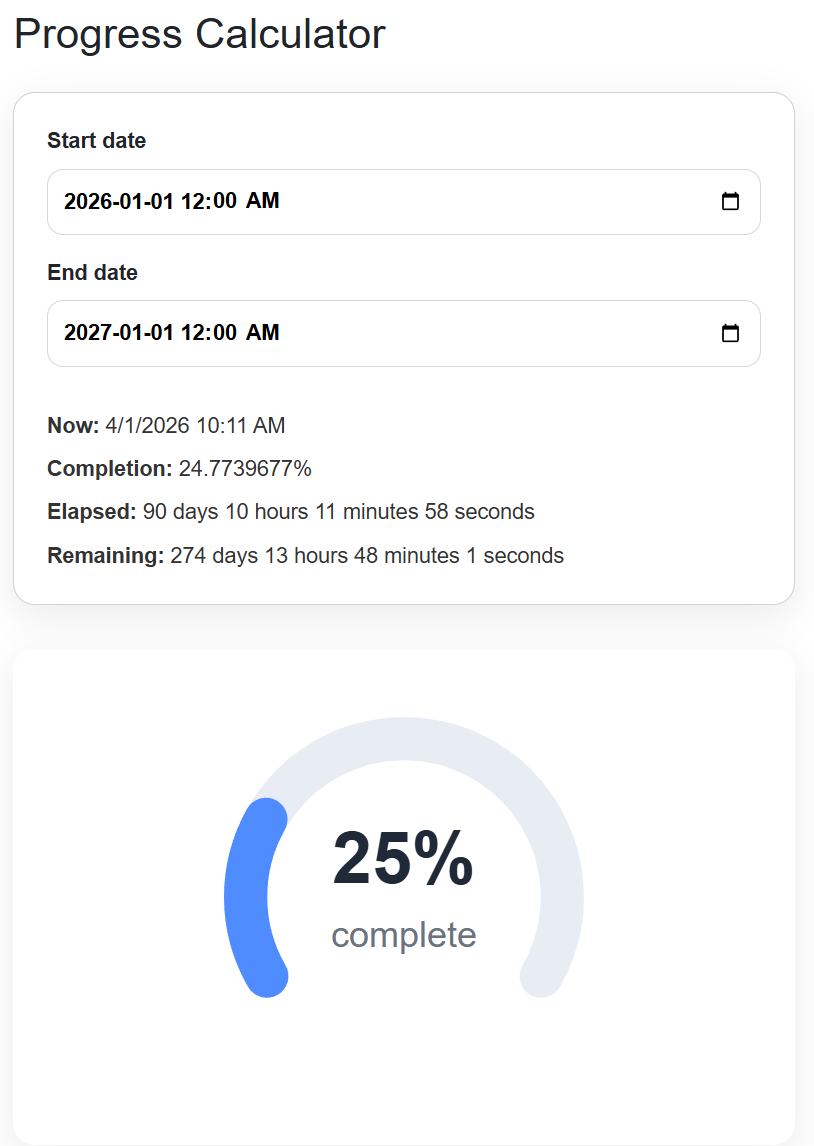814x1146 pixels.
Task: Click the "End date" label
Action: (92, 273)
